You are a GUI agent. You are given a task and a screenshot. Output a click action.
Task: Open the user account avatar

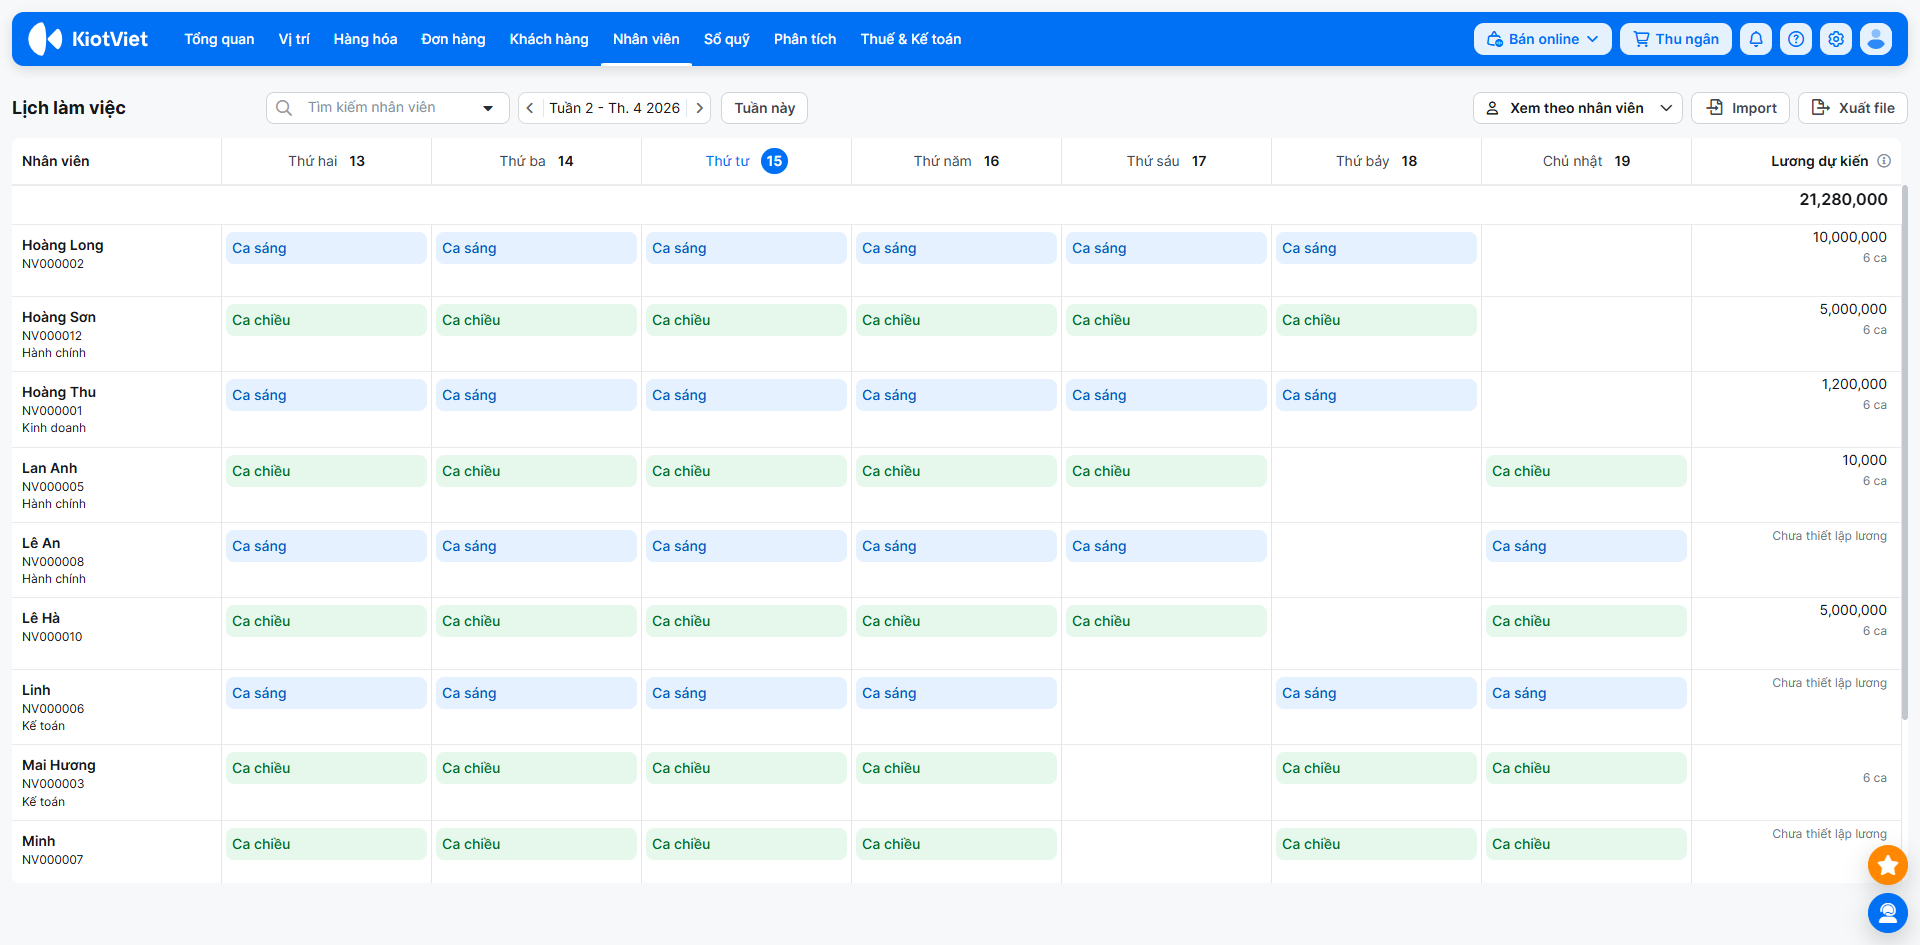coord(1876,39)
